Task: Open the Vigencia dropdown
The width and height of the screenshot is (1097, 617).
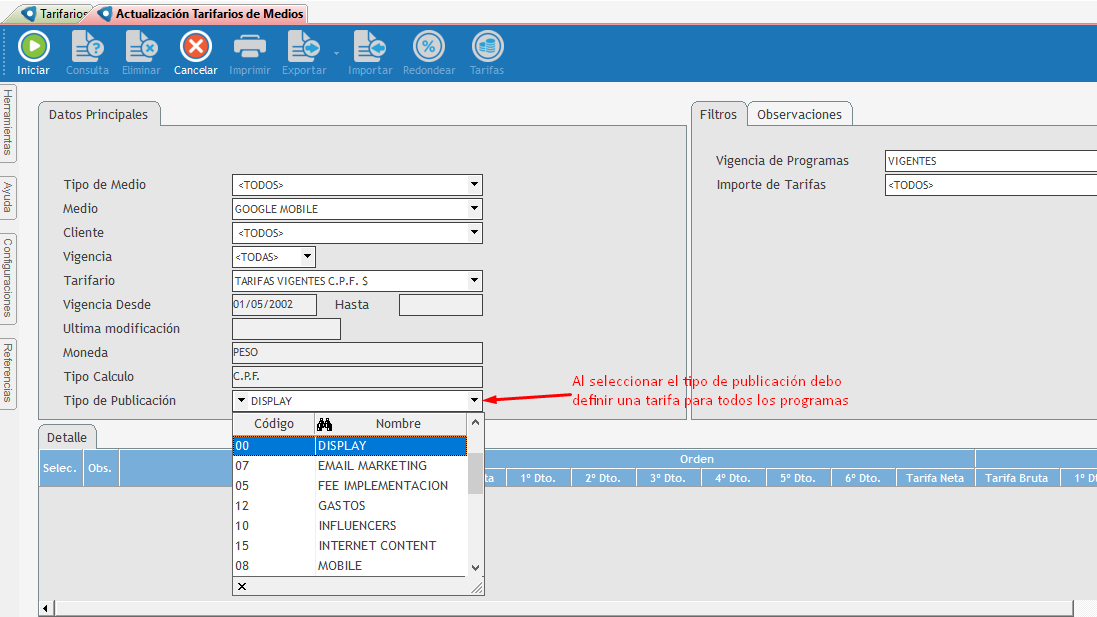Action: [307, 257]
